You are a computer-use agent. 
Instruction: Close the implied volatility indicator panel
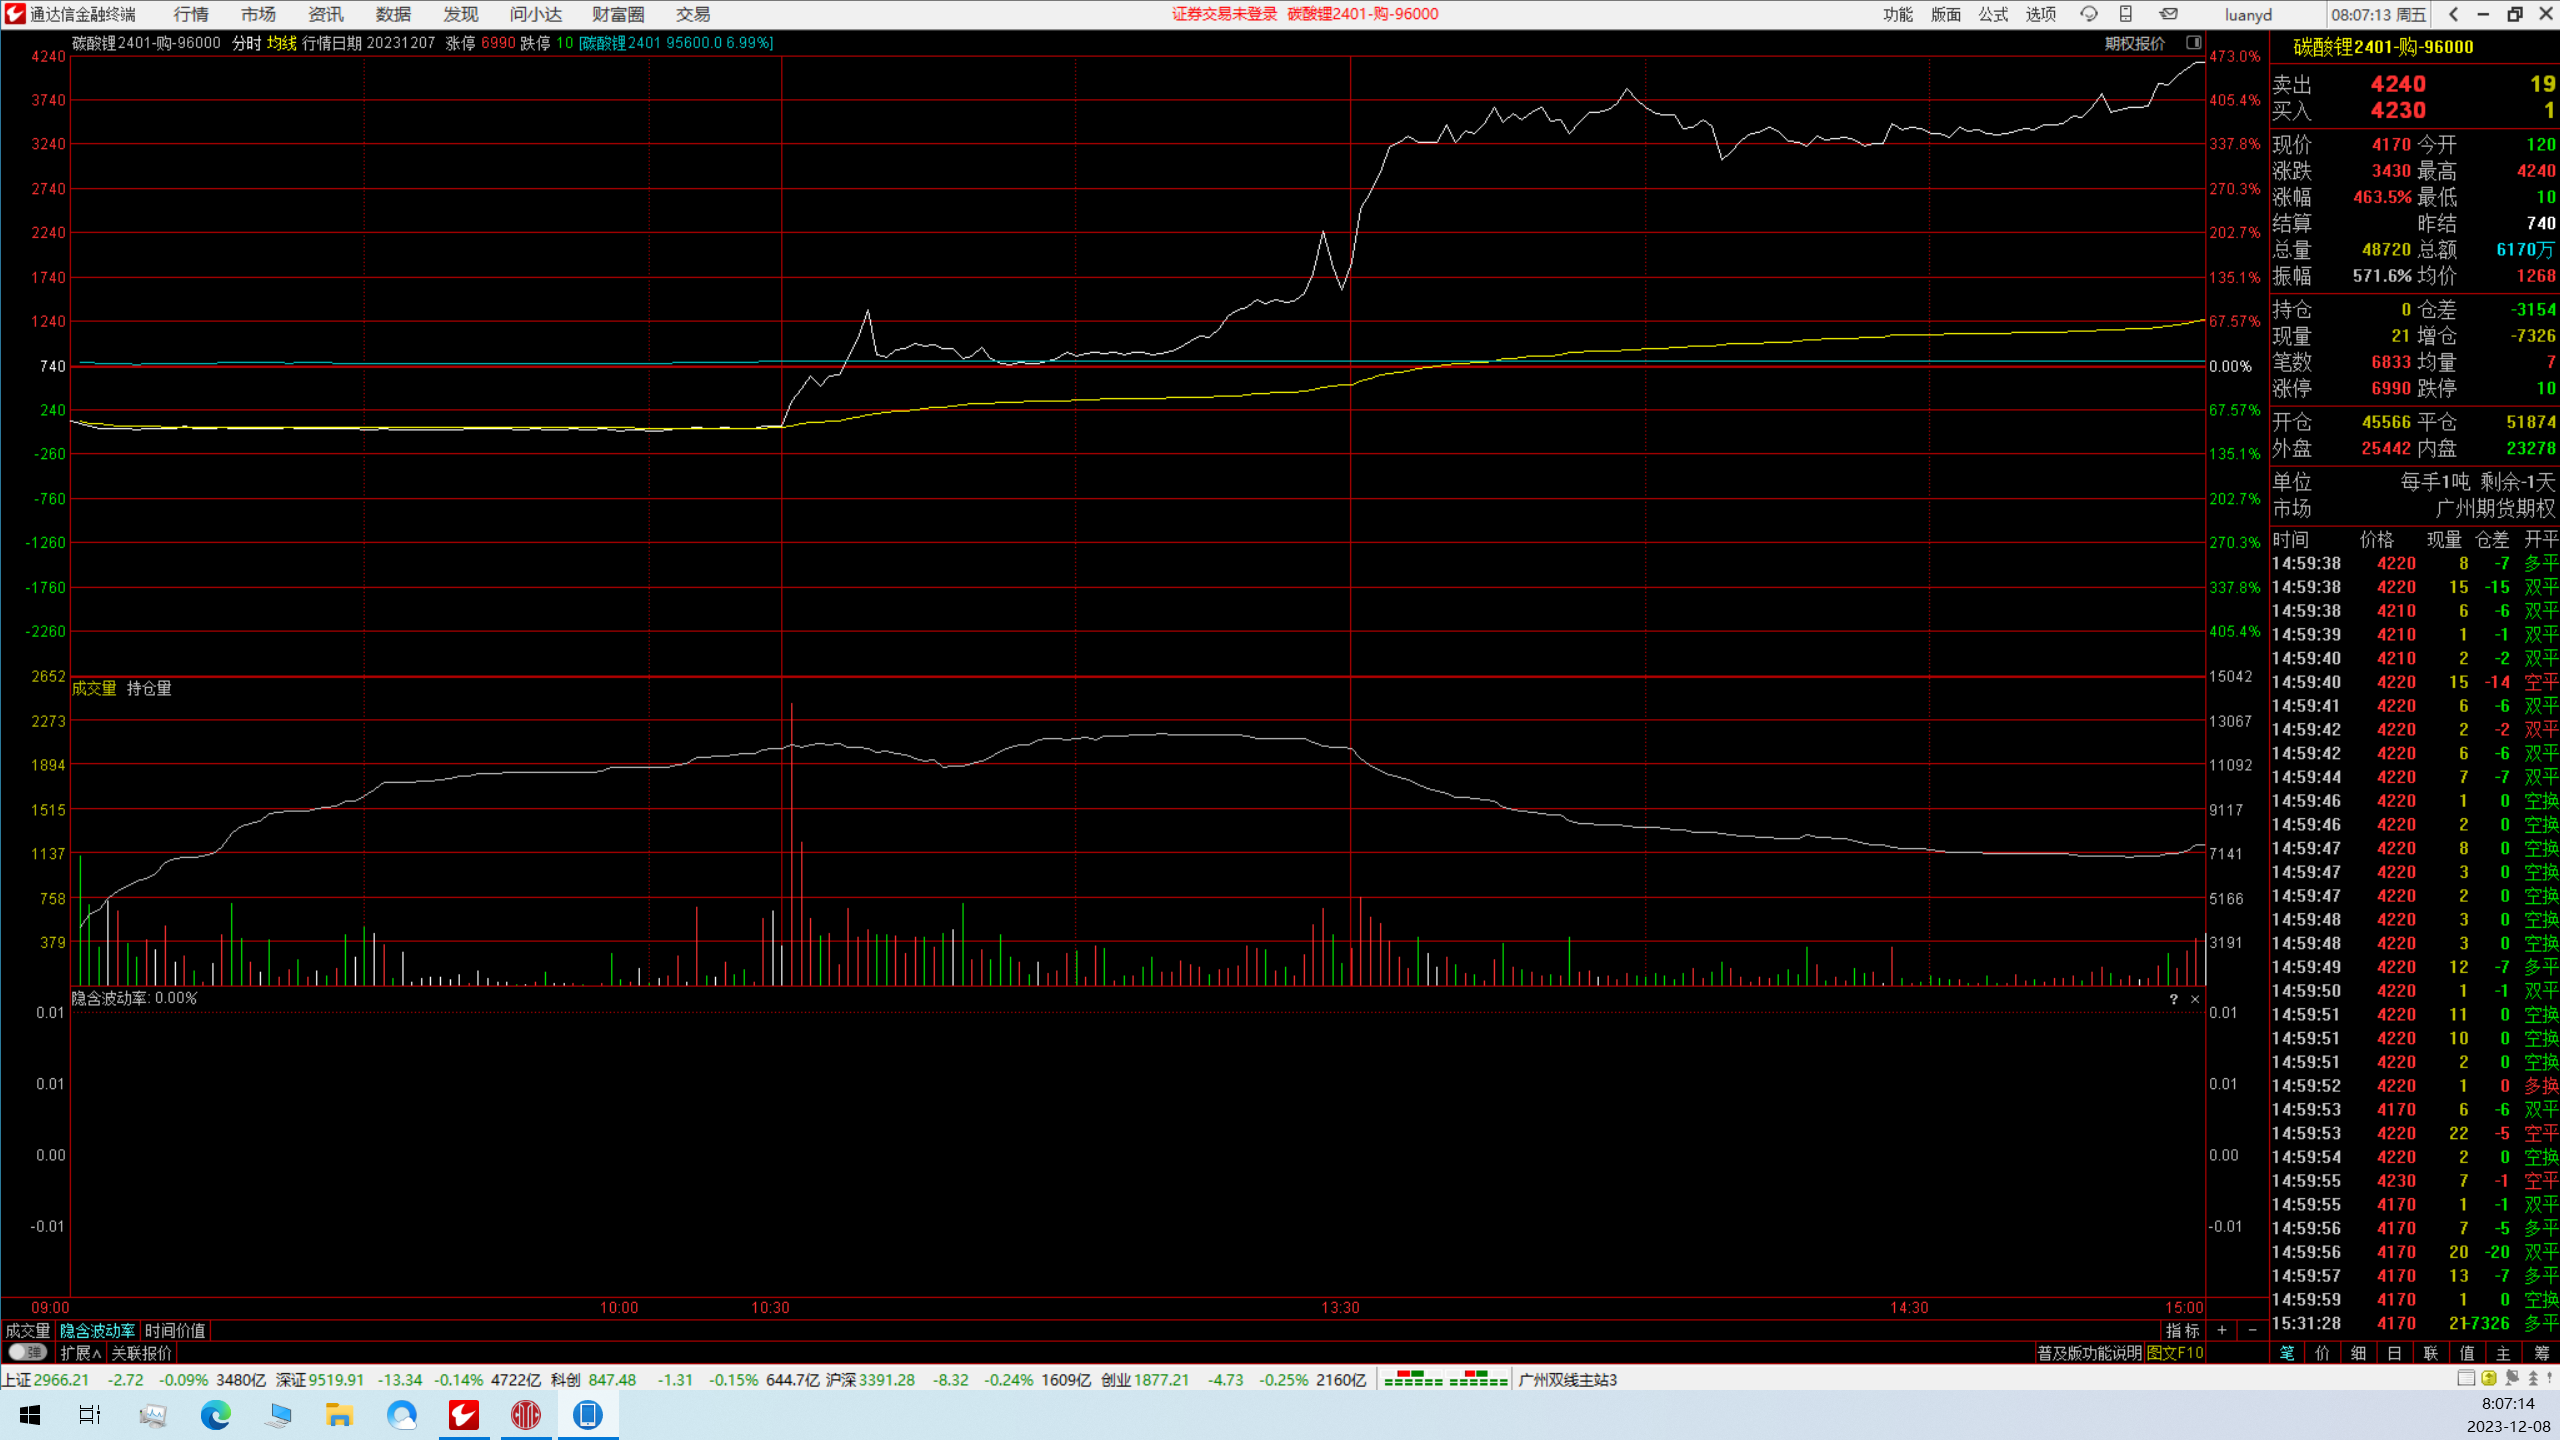(x=2195, y=999)
